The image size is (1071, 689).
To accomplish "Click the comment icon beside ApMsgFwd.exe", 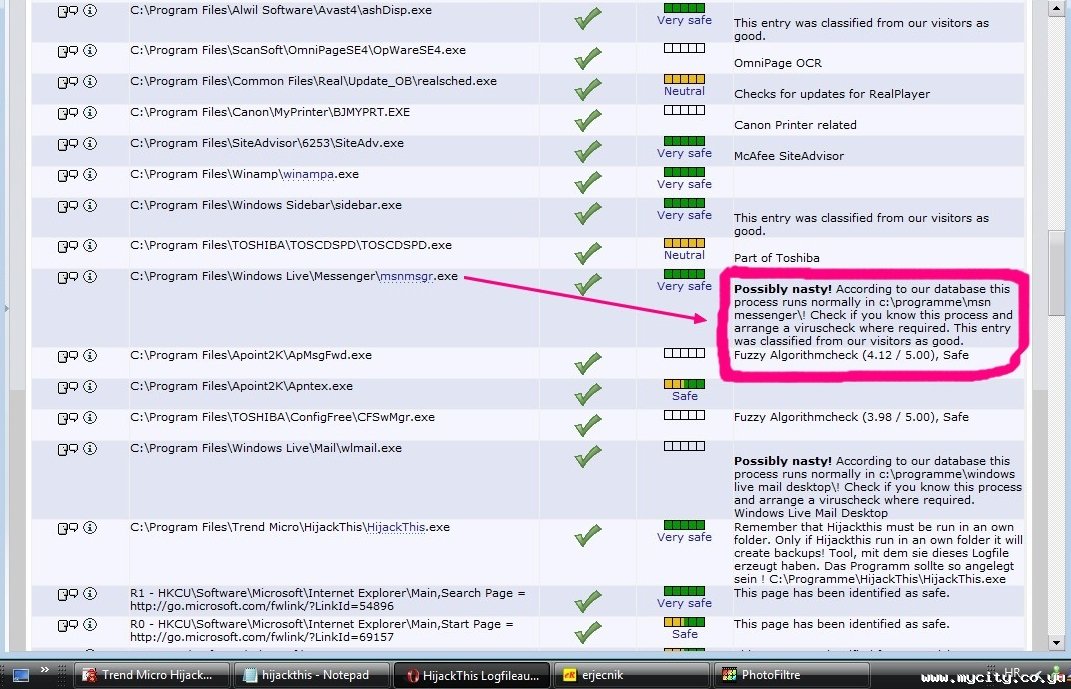I will (x=68, y=356).
